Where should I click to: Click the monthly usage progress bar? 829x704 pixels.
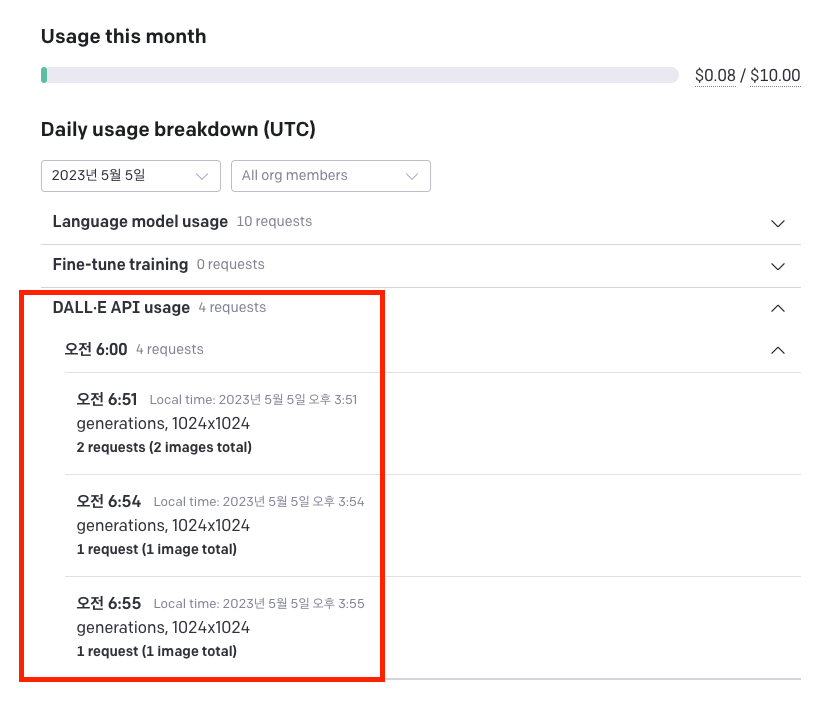coord(360,75)
